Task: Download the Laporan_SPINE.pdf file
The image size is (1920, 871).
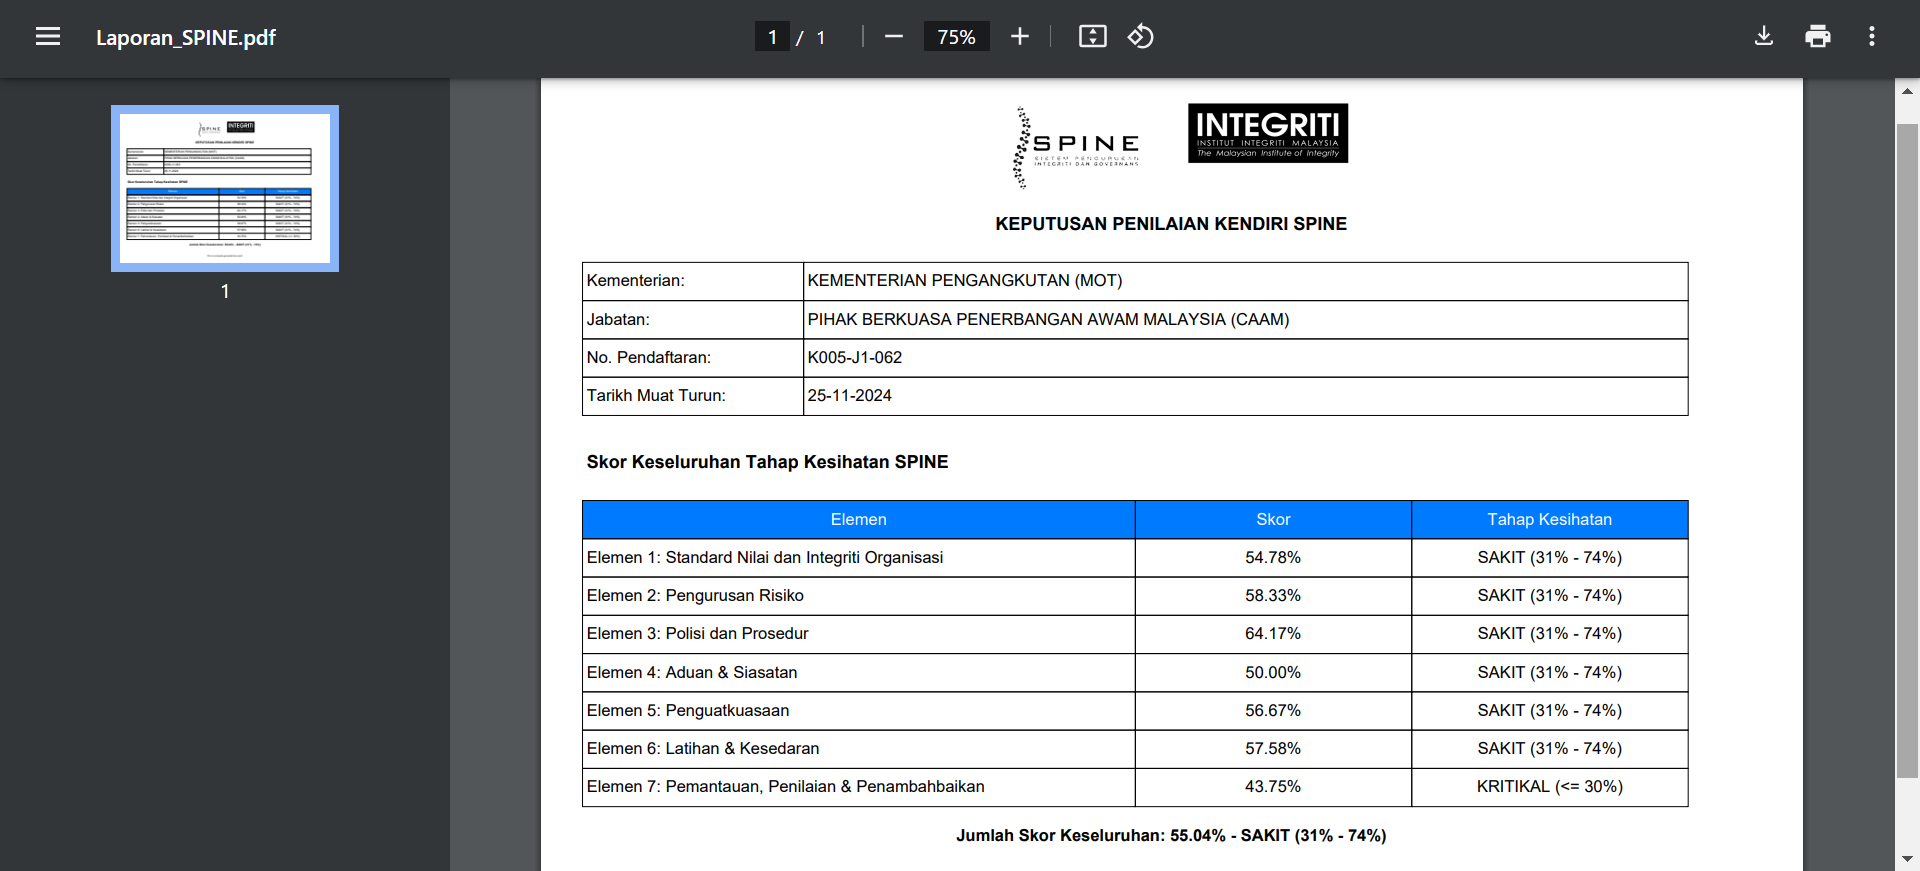Action: 1764,37
